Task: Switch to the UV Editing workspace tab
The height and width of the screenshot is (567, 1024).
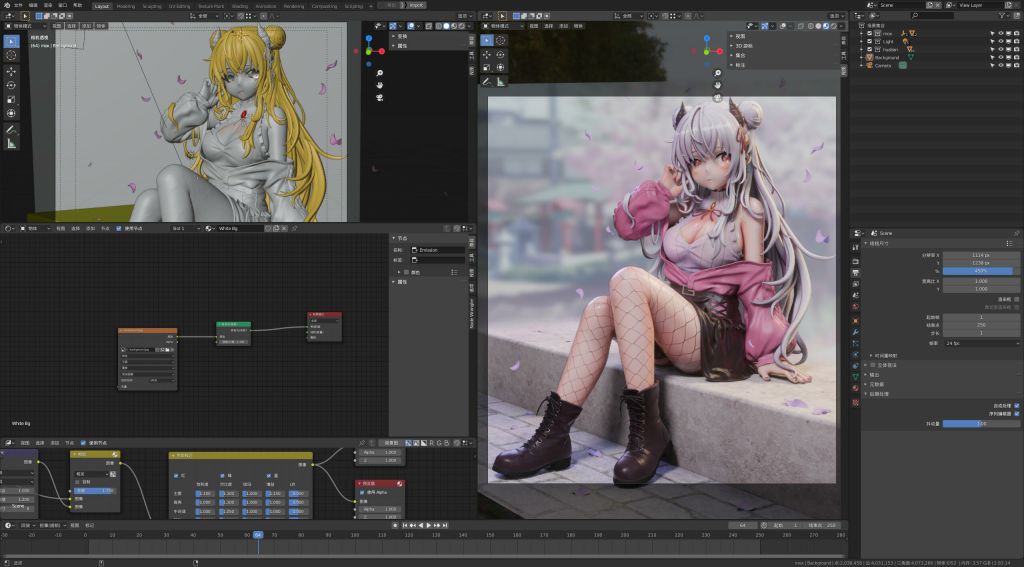Action: click(180, 6)
